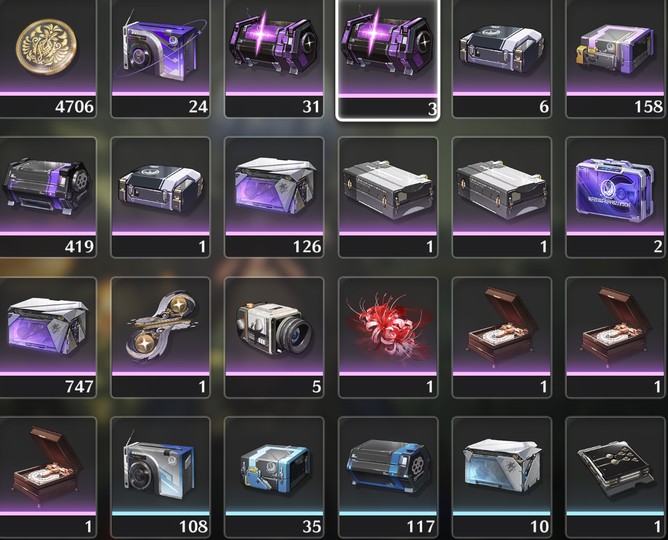The image size is (668, 540).
Task: Select the vintage camera item showing 5
Action: [274, 338]
